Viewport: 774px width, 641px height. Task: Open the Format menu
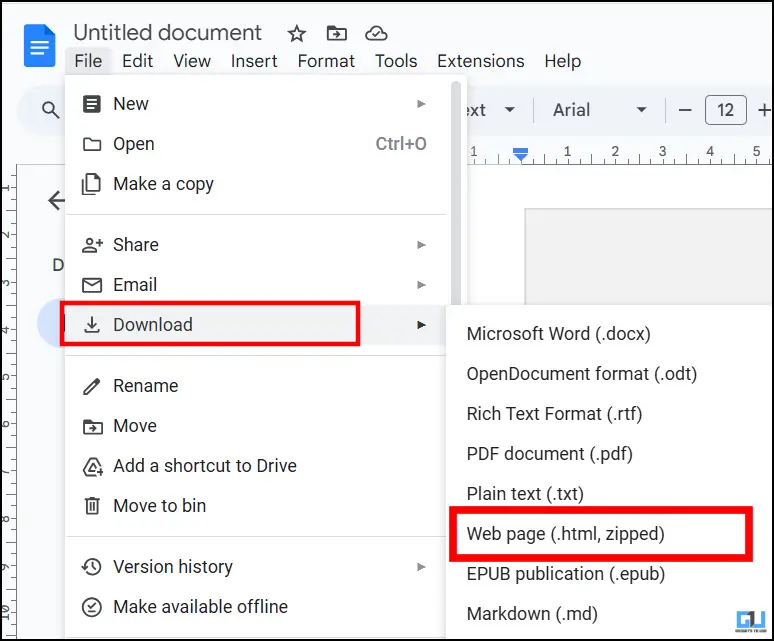pyautogui.click(x=326, y=61)
